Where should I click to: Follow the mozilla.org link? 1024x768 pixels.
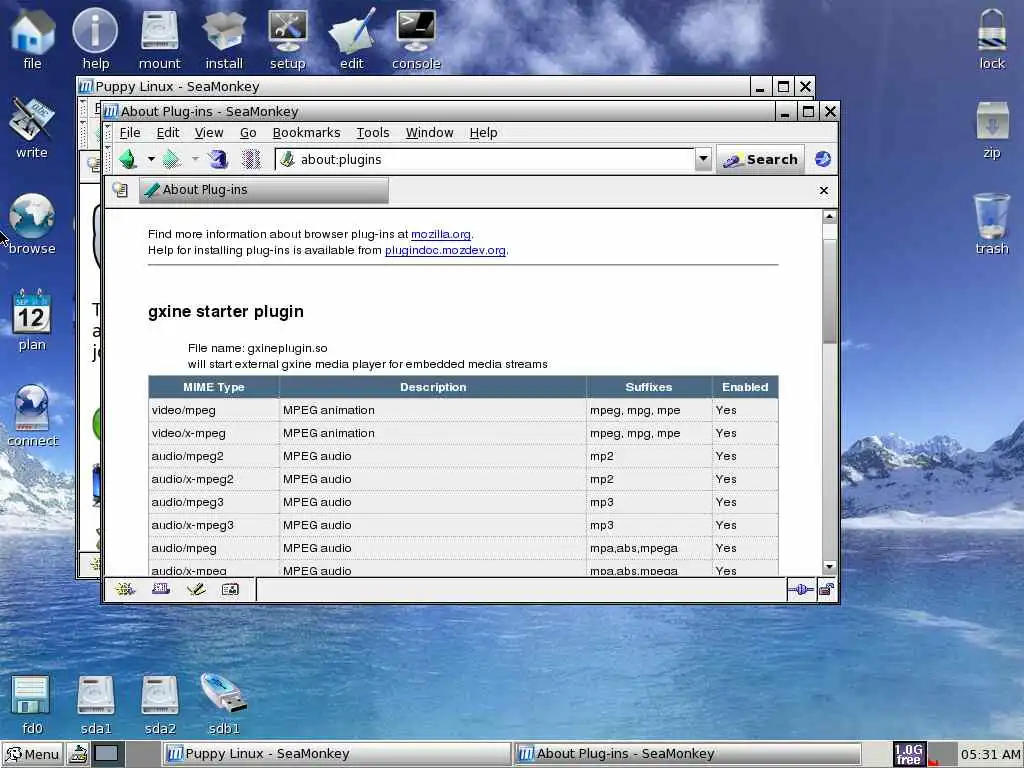(441, 234)
